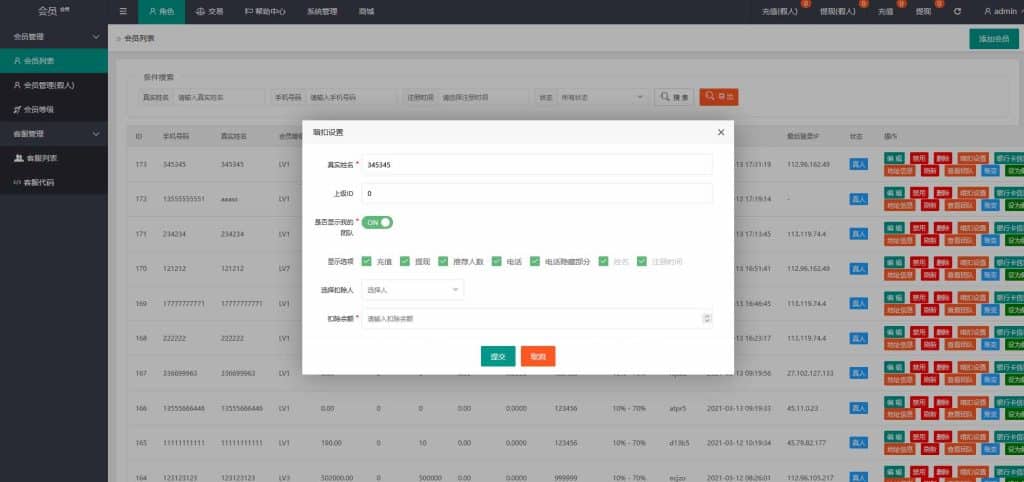Click phone number 17777777771 in the table
Screen dimensions: 1024x482
184,304
